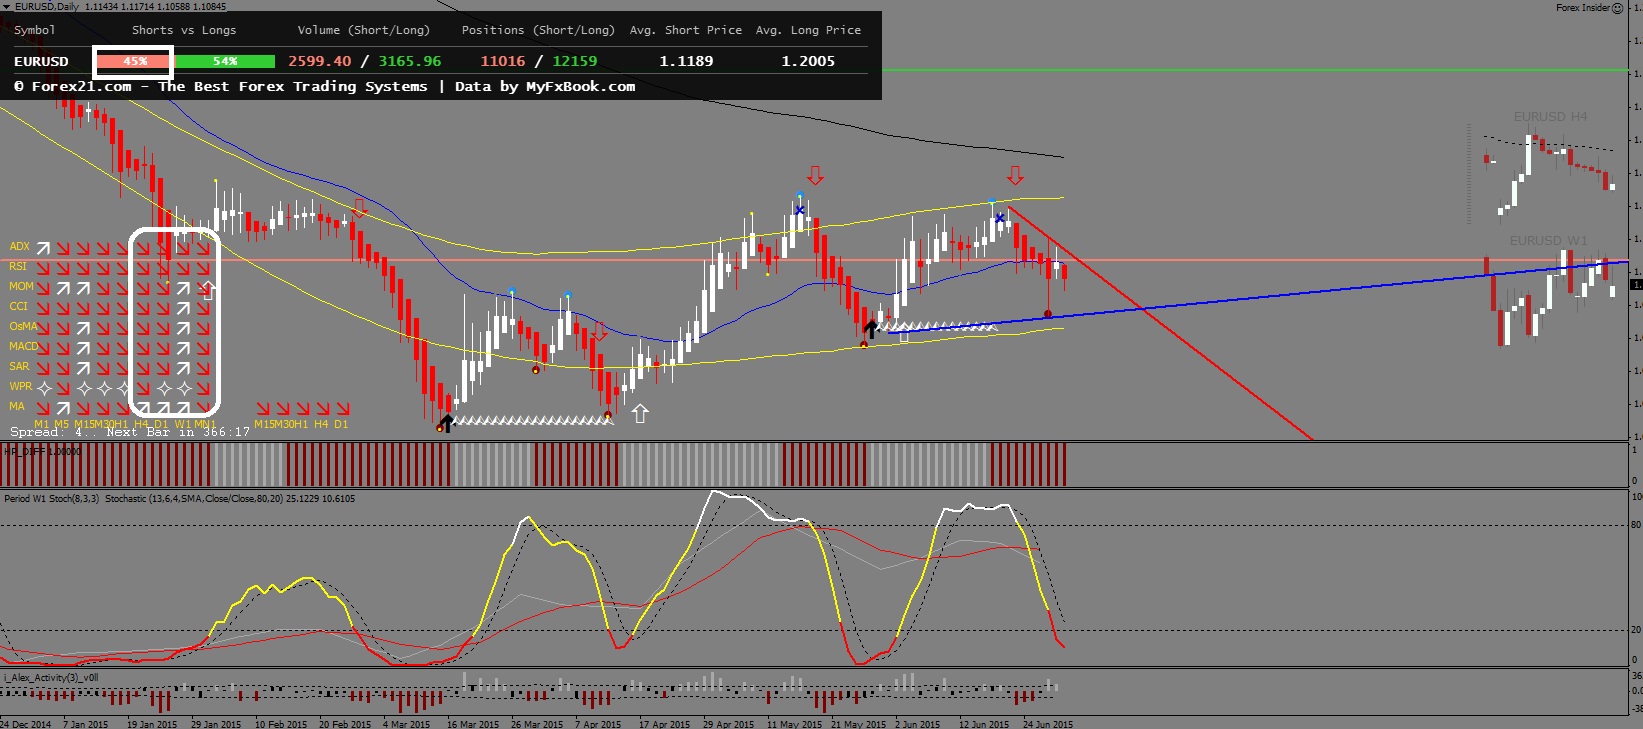Click the '7 Jan 2015' date on the time axis
Viewport: 1643px width, 729px height.
[85, 724]
